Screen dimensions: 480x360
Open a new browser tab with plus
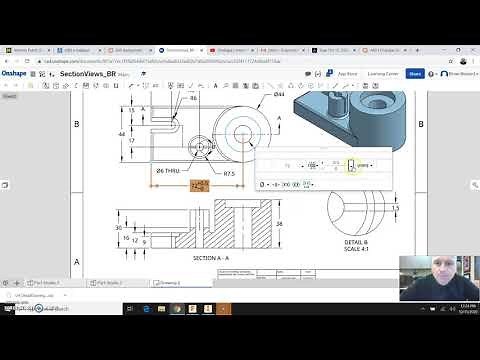tap(417, 50)
